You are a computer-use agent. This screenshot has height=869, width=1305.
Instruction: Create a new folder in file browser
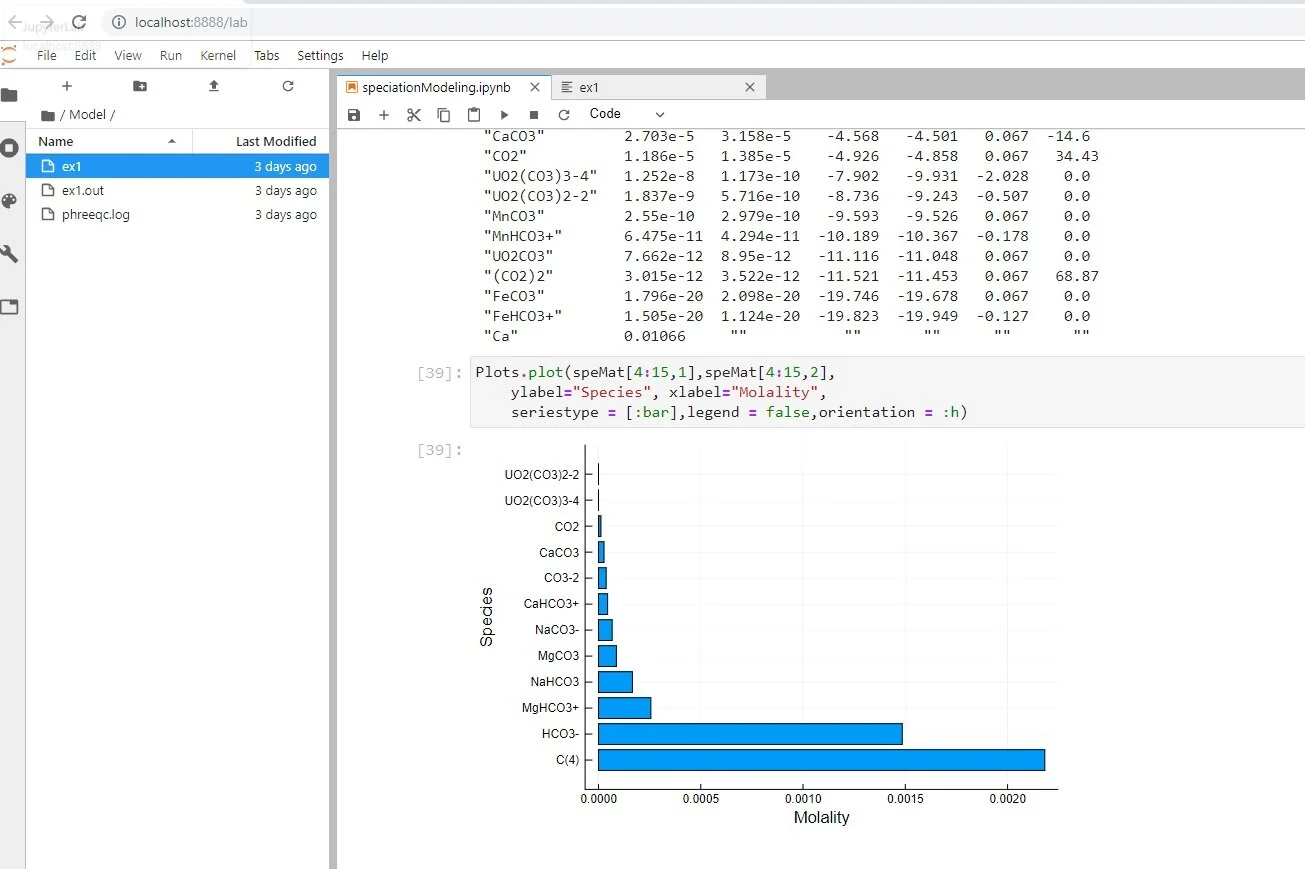[x=139, y=87]
